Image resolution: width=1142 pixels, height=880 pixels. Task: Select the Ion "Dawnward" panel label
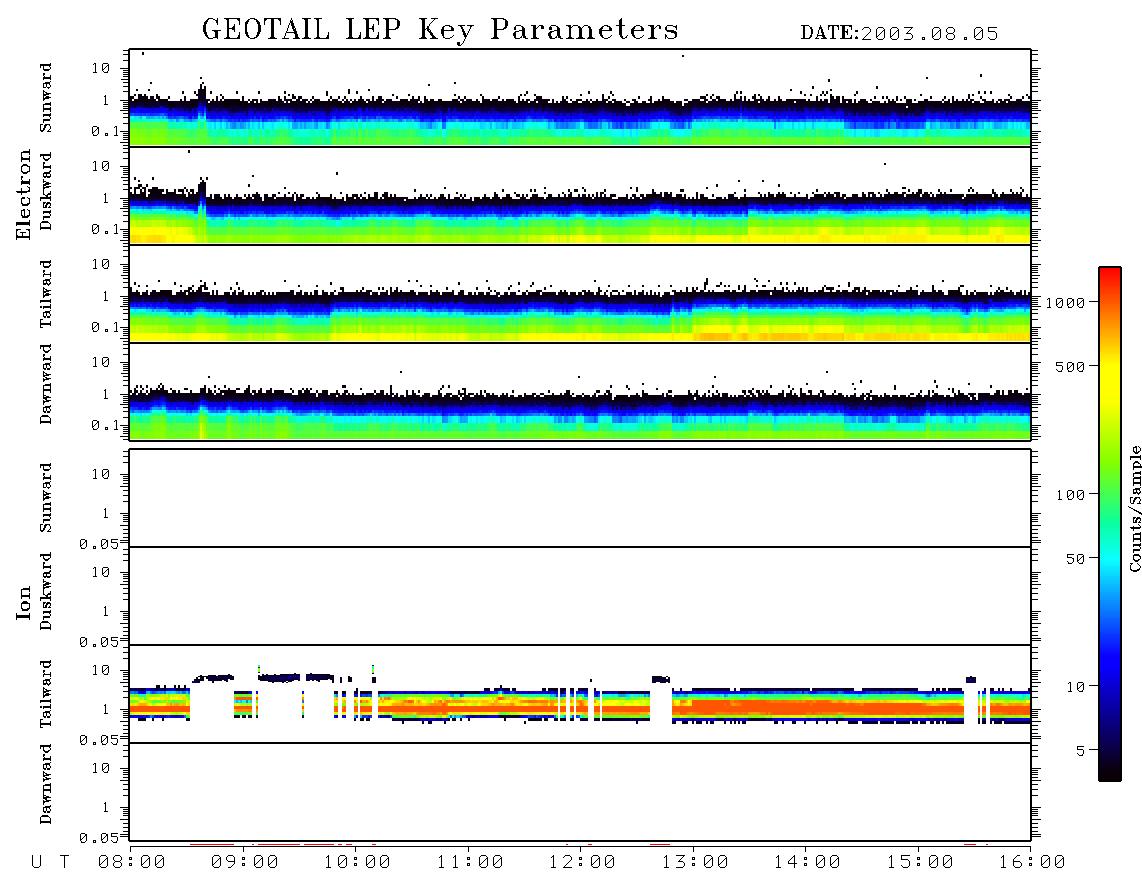click(x=46, y=784)
